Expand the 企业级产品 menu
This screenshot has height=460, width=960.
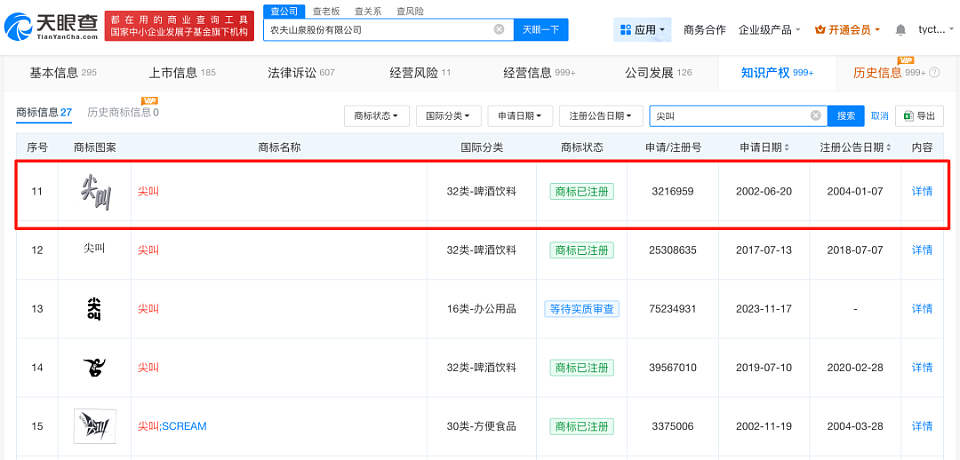point(770,30)
